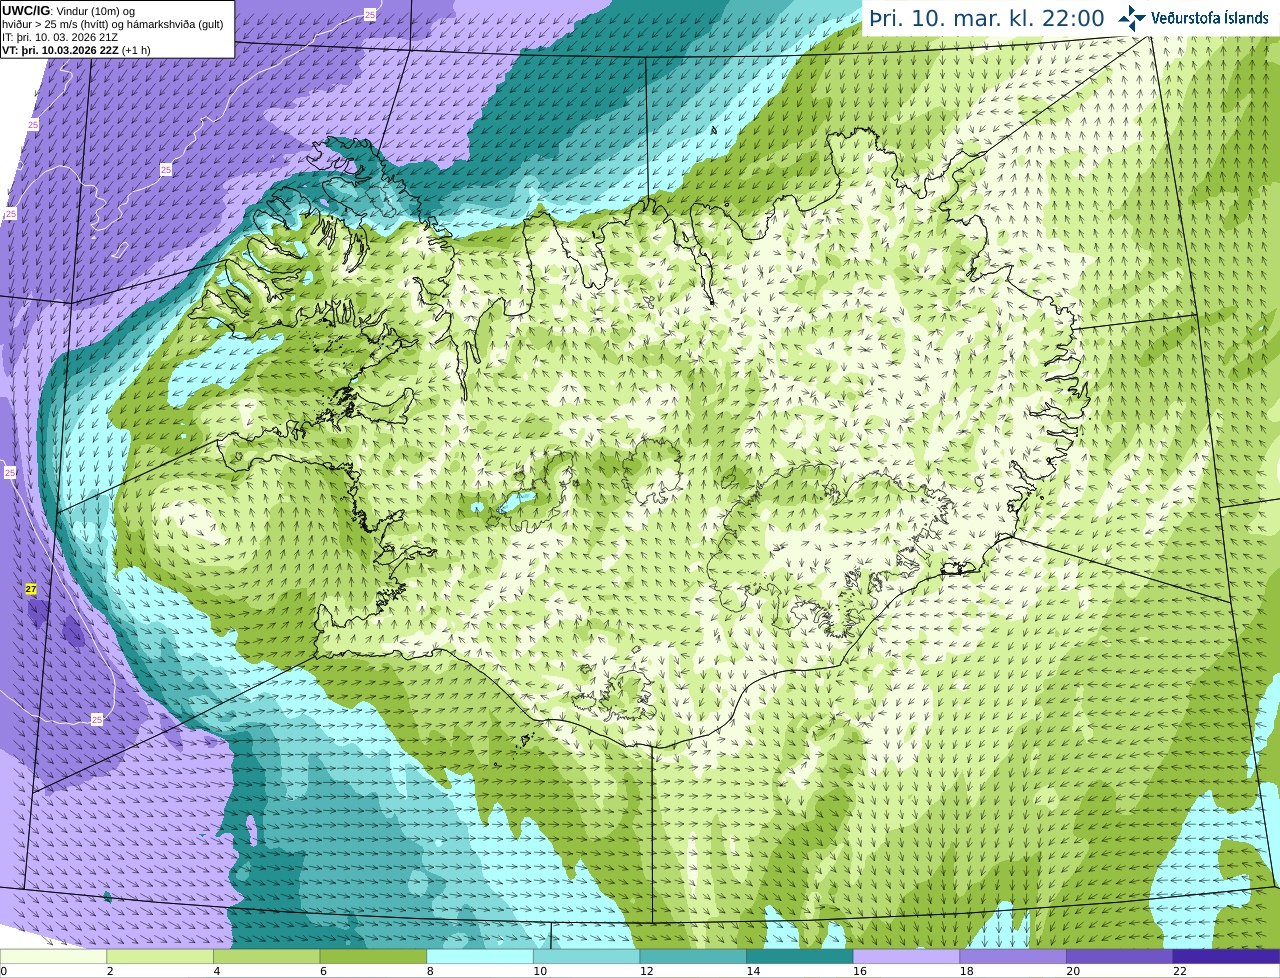The height and width of the screenshot is (978, 1280).
Task: Pick the 2–4 m/s light green swatch
Action: coord(160,956)
